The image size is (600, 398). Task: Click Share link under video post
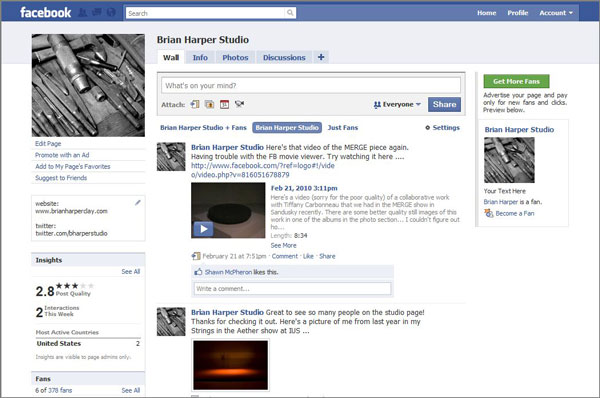[x=327, y=256]
